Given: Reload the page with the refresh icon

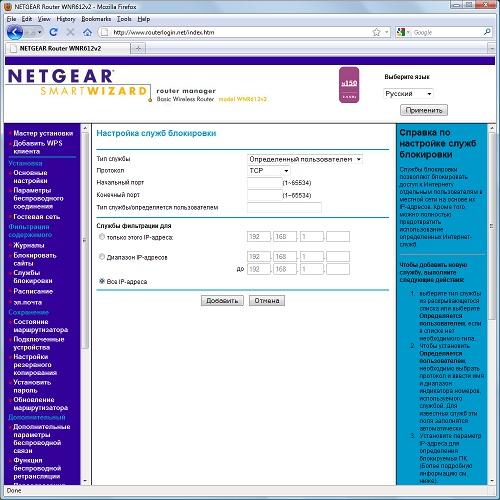Looking at the screenshot, I should (x=53, y=32).
